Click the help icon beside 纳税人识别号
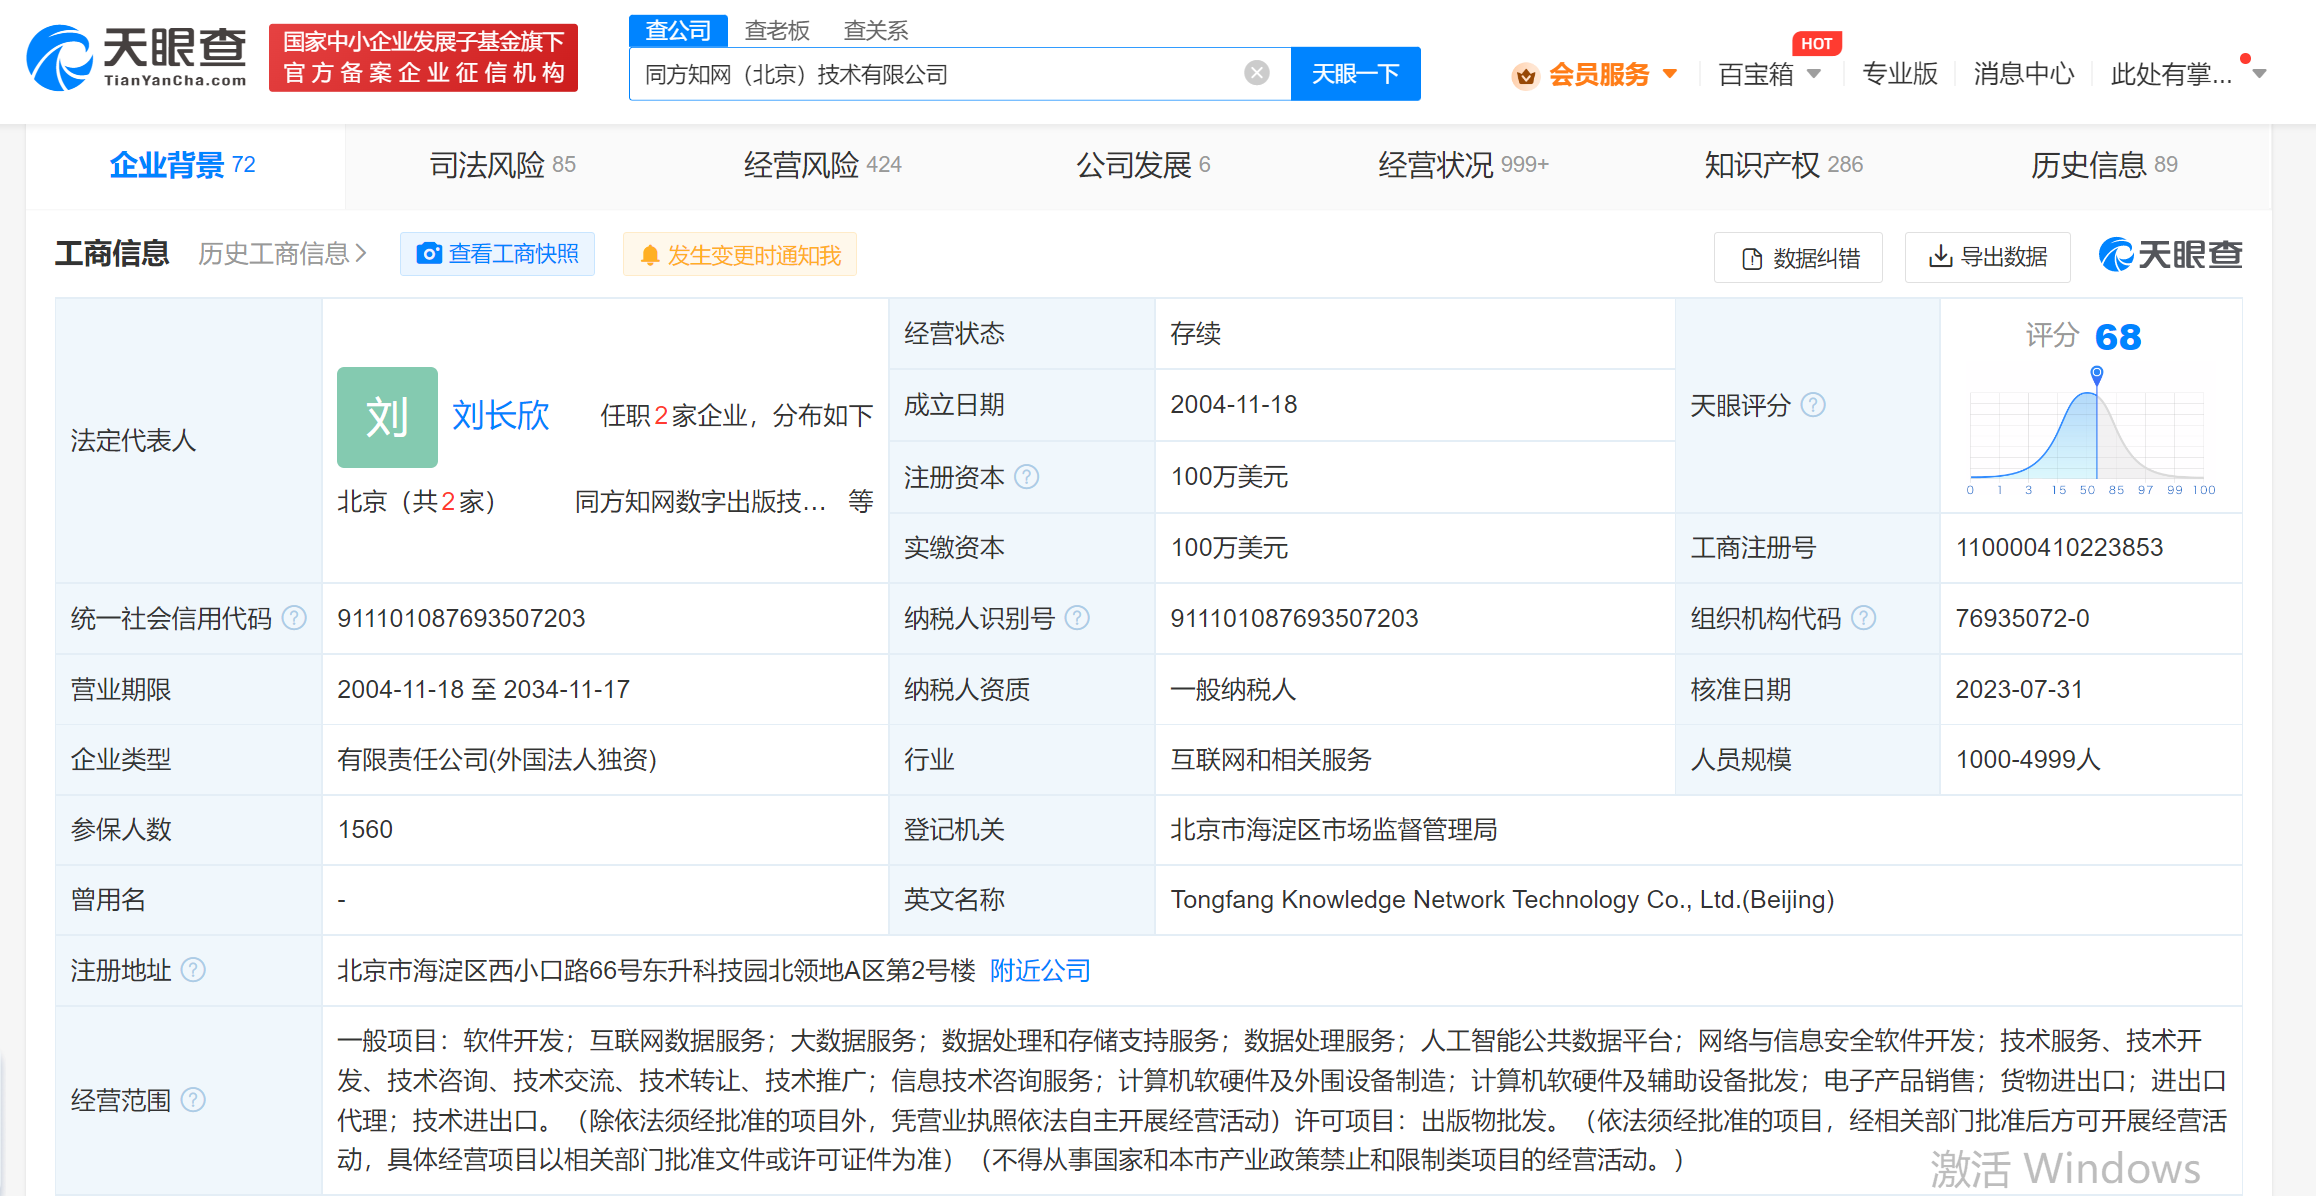The height and width of the screenshot is (1196, 2316). pyautogui.click(x=1077, y=618)
